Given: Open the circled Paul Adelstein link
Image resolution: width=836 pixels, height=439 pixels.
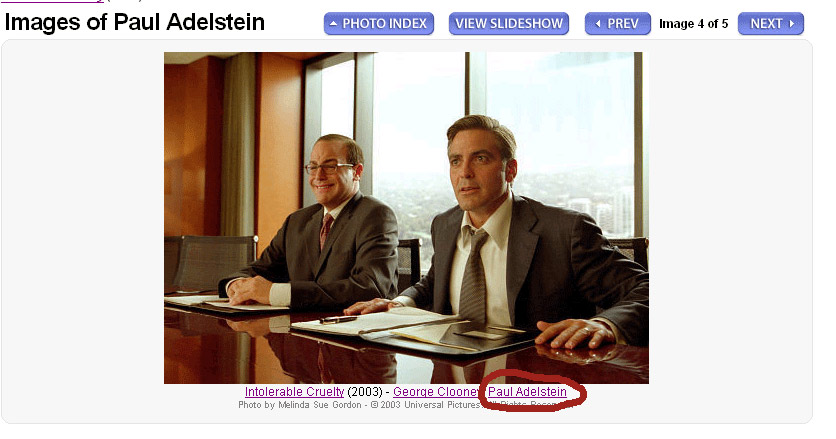Looking at the screenshot, I should click(527, 392).
